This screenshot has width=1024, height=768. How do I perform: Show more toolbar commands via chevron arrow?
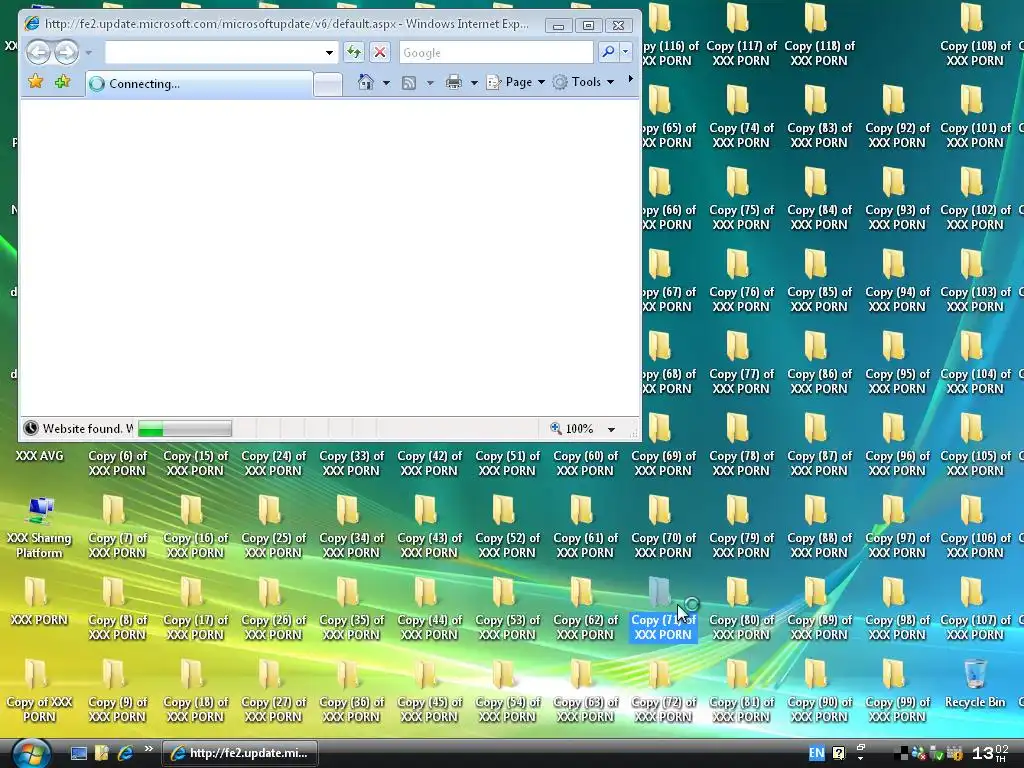pos(630,79)
